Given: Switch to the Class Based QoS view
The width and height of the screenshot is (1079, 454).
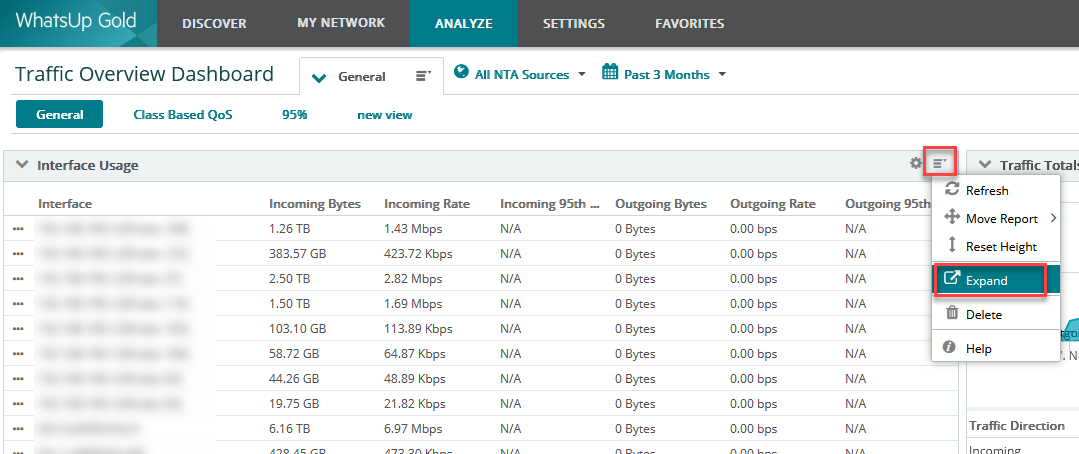Looking at the screenshot, I should [183, 115].
